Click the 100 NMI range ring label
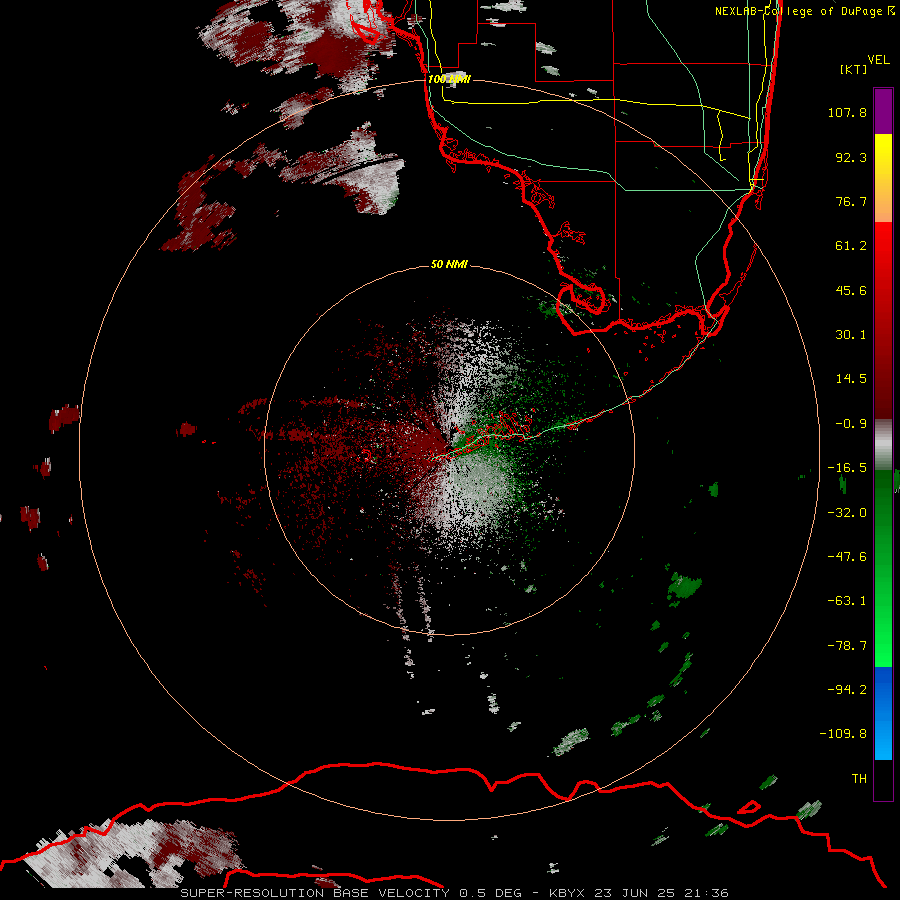 pyautogui.click(x=449, y=79)
